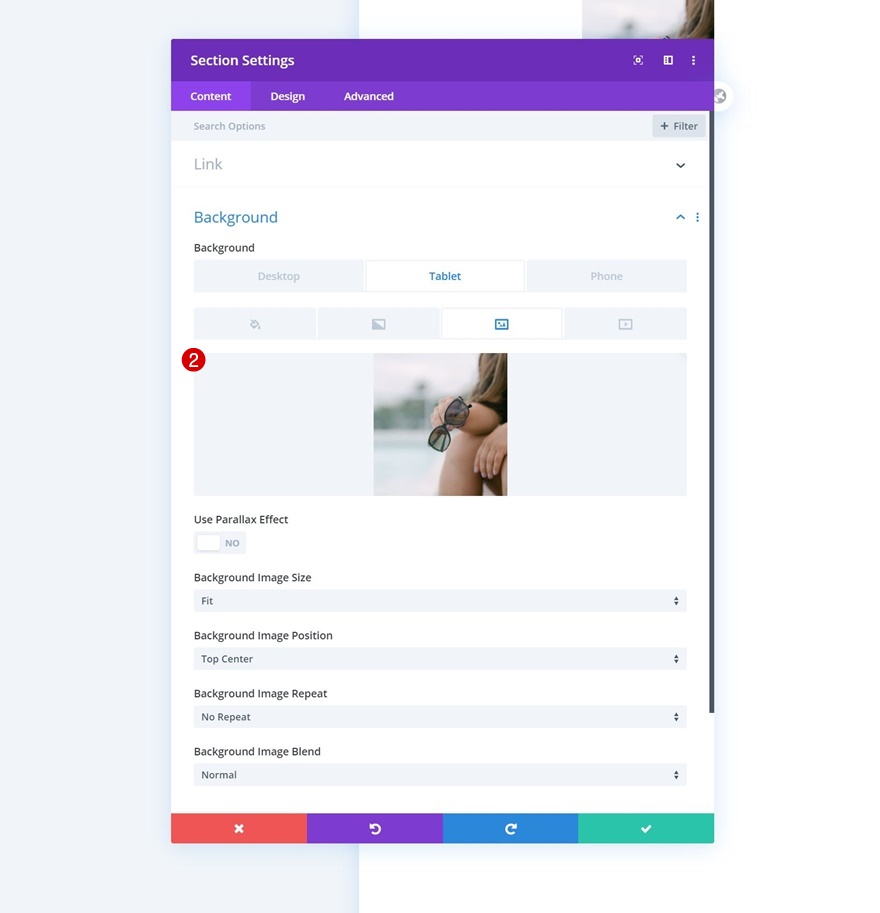Click the undo button in footer

tap(375, 828)
